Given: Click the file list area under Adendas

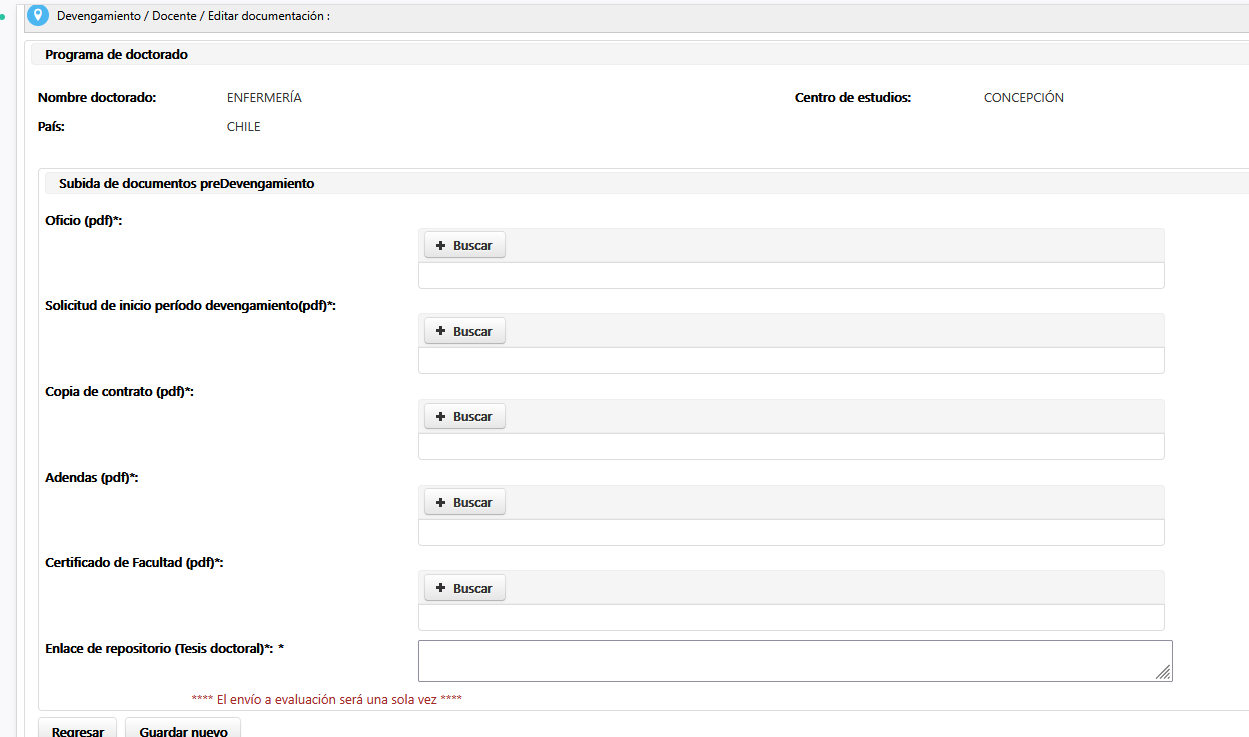Looking at the screenshot, I should pyautogui.click(x=790, y=532).
